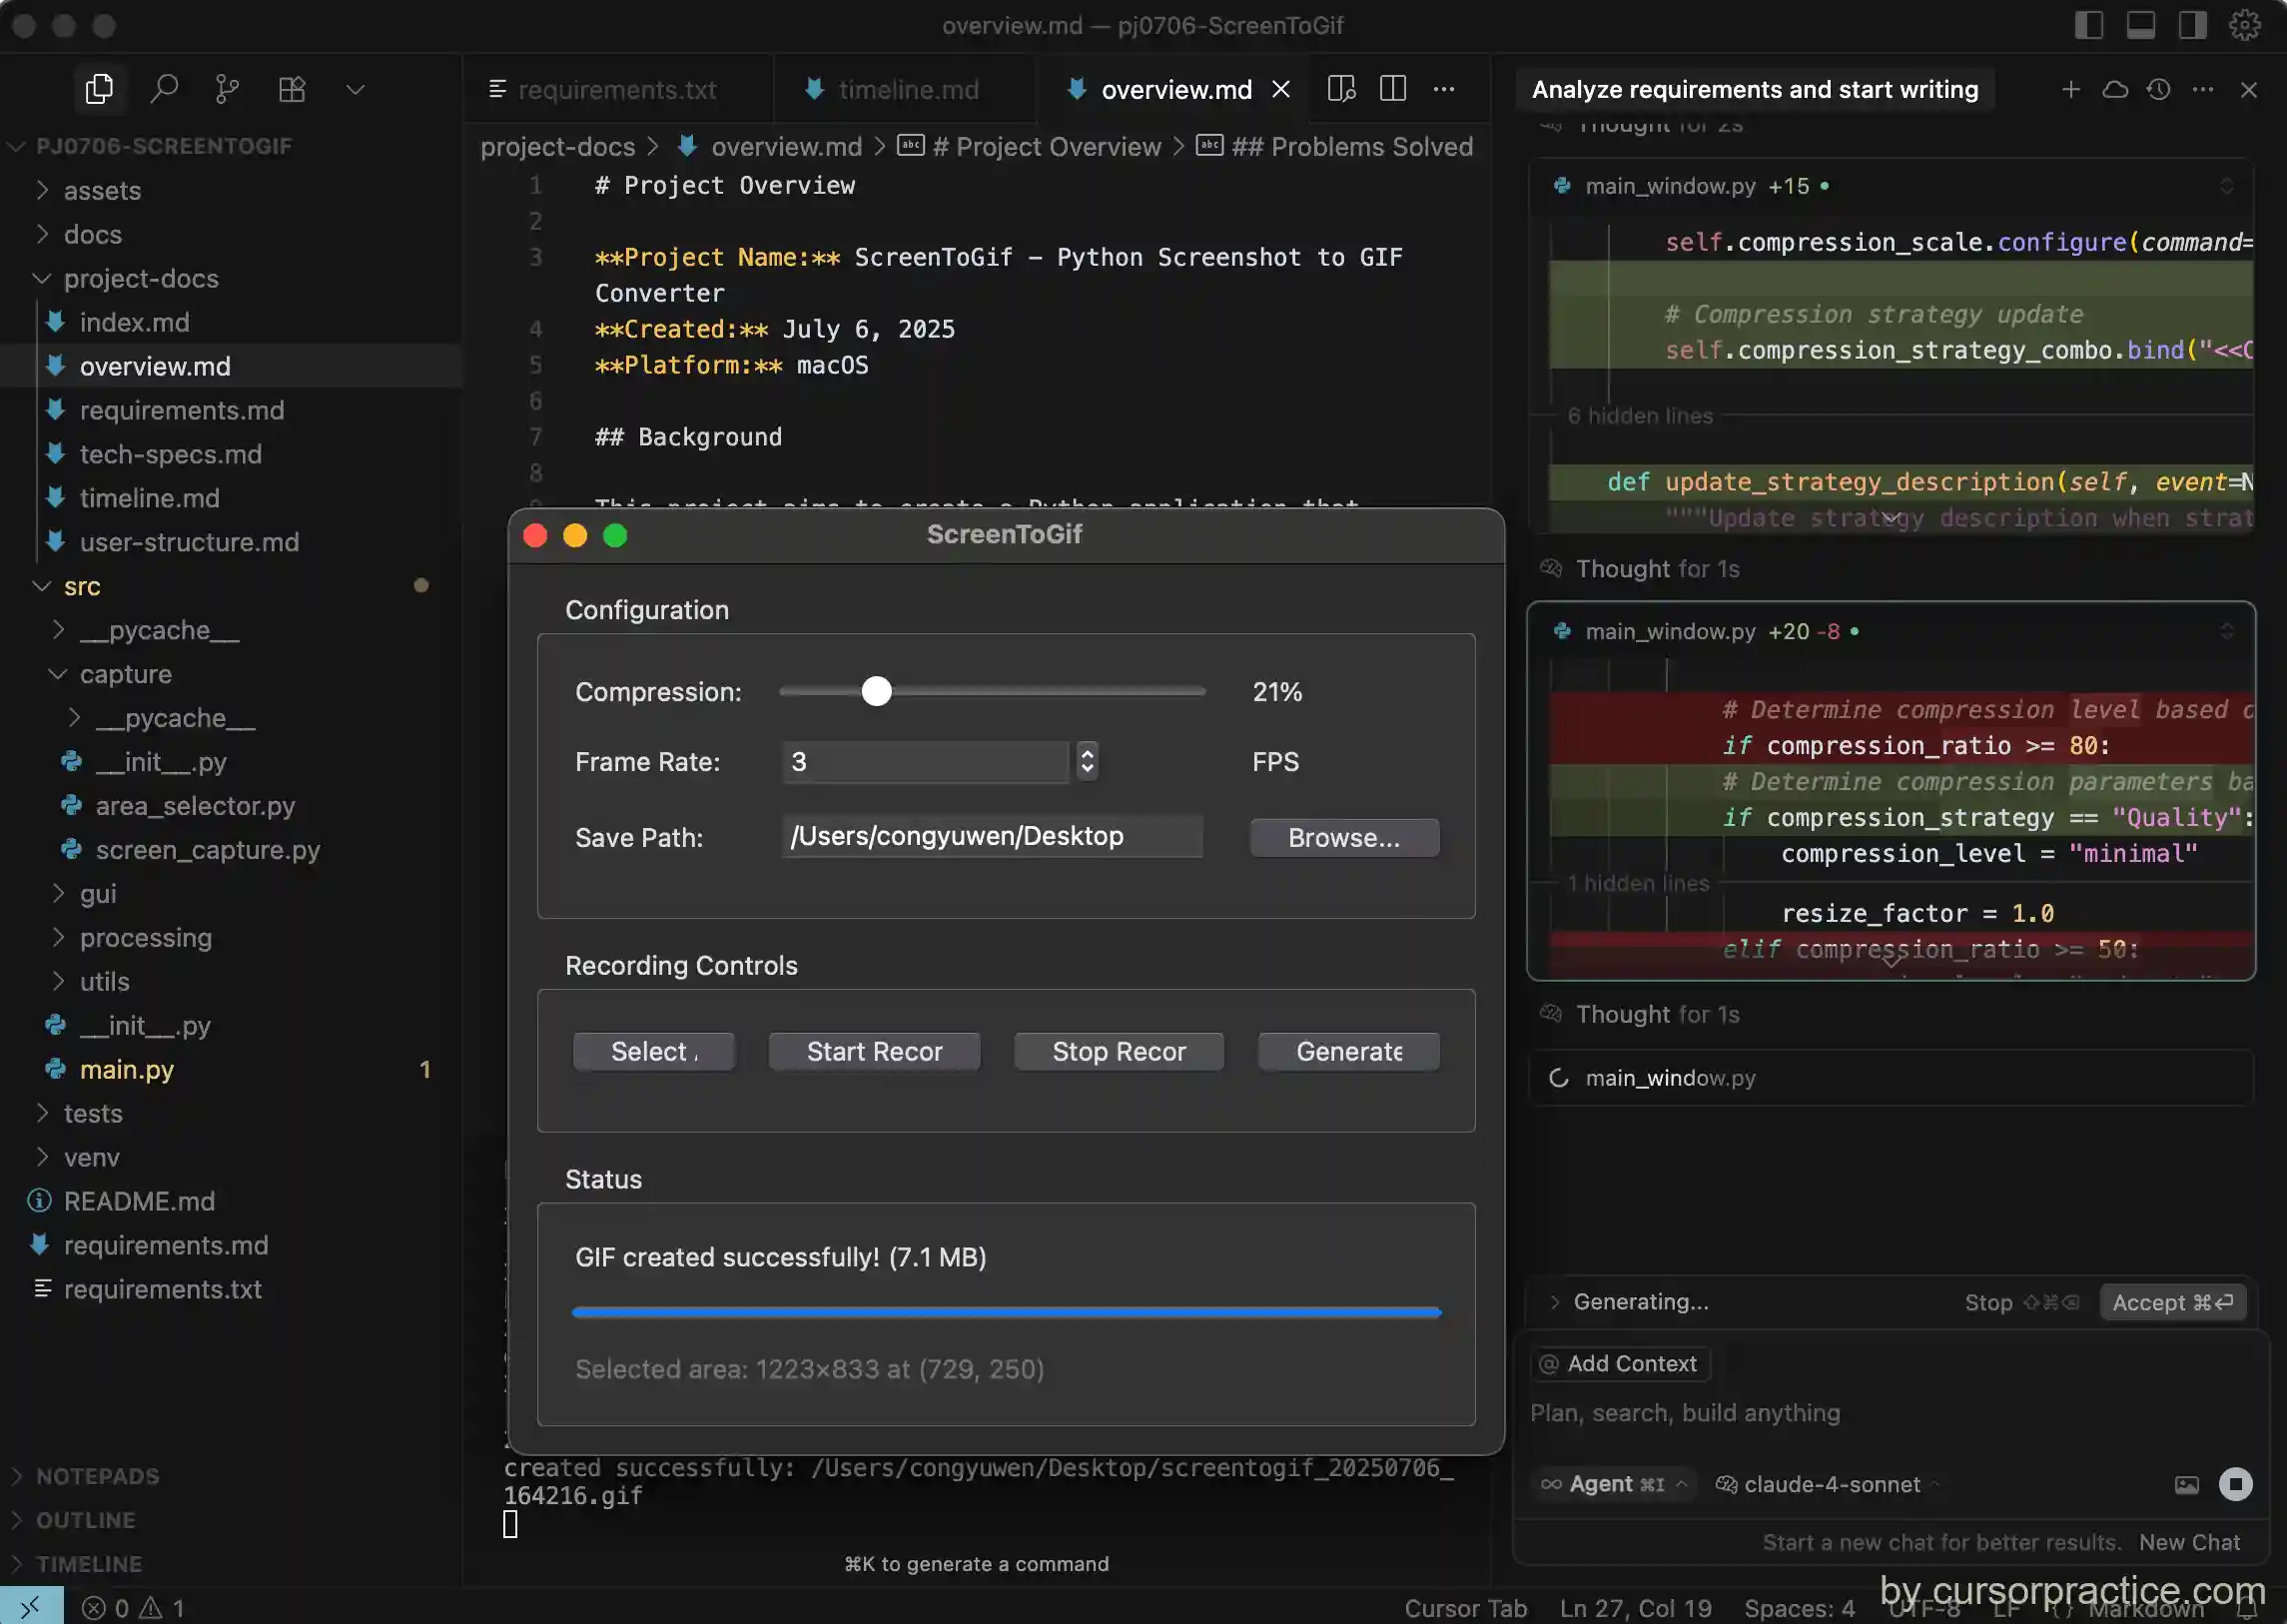Click the Frame Rate value field
2287x1624 pixels.
925,761
